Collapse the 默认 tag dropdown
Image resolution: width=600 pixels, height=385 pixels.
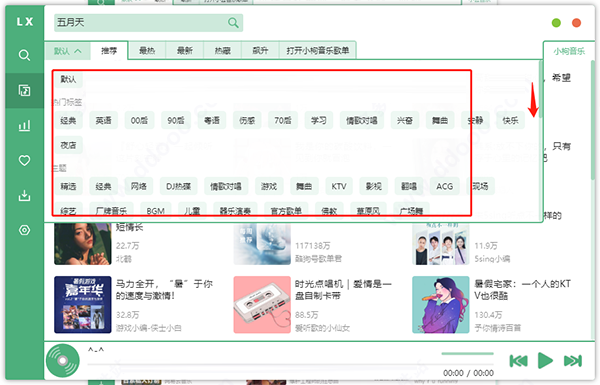[68, 51]
